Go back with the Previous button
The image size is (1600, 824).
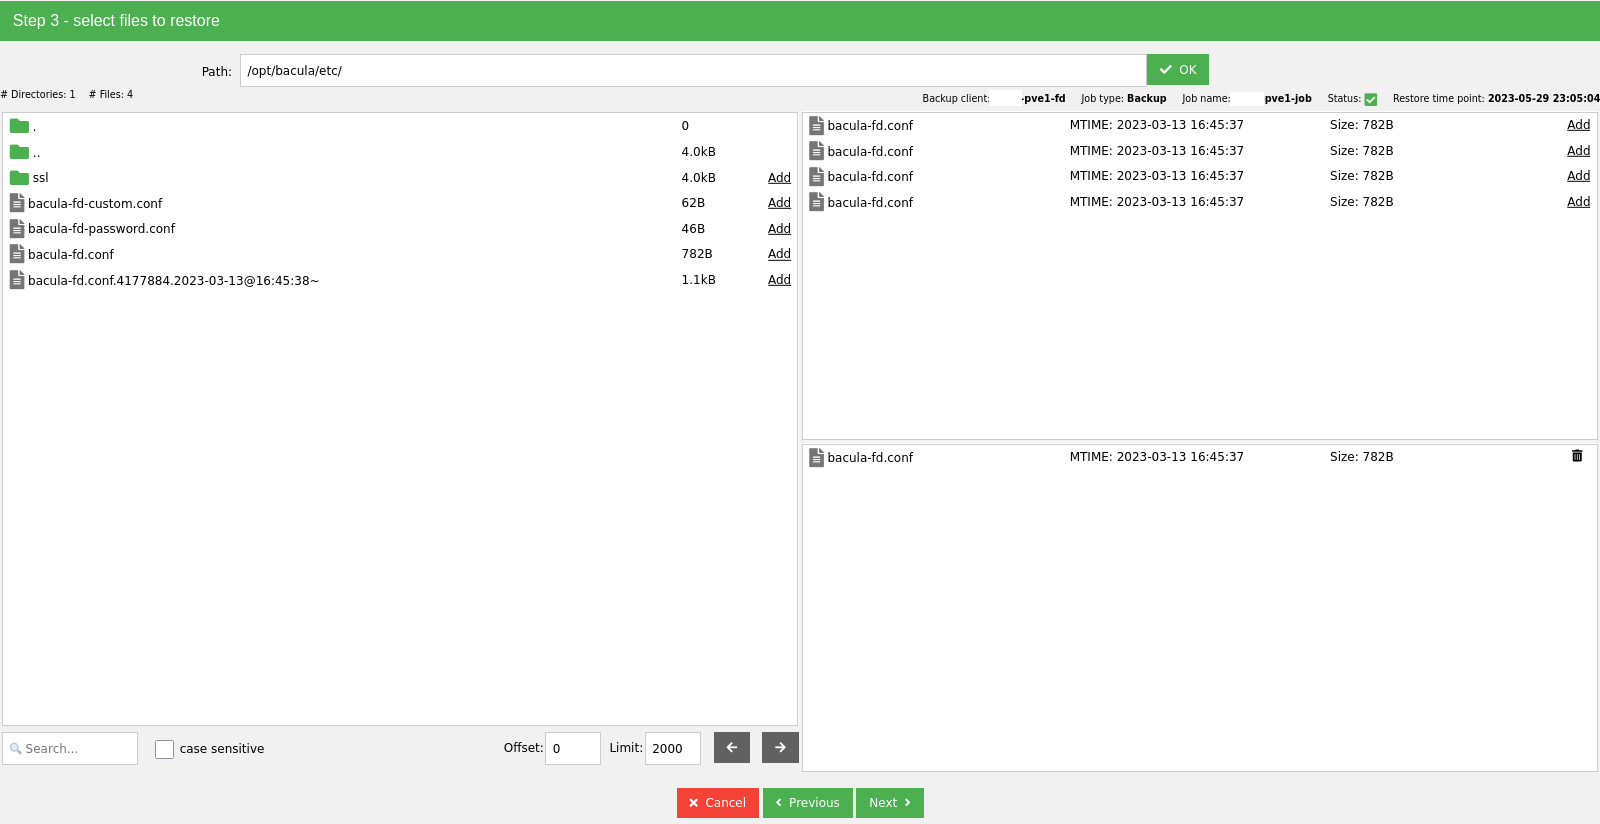(x=807, y=803)
